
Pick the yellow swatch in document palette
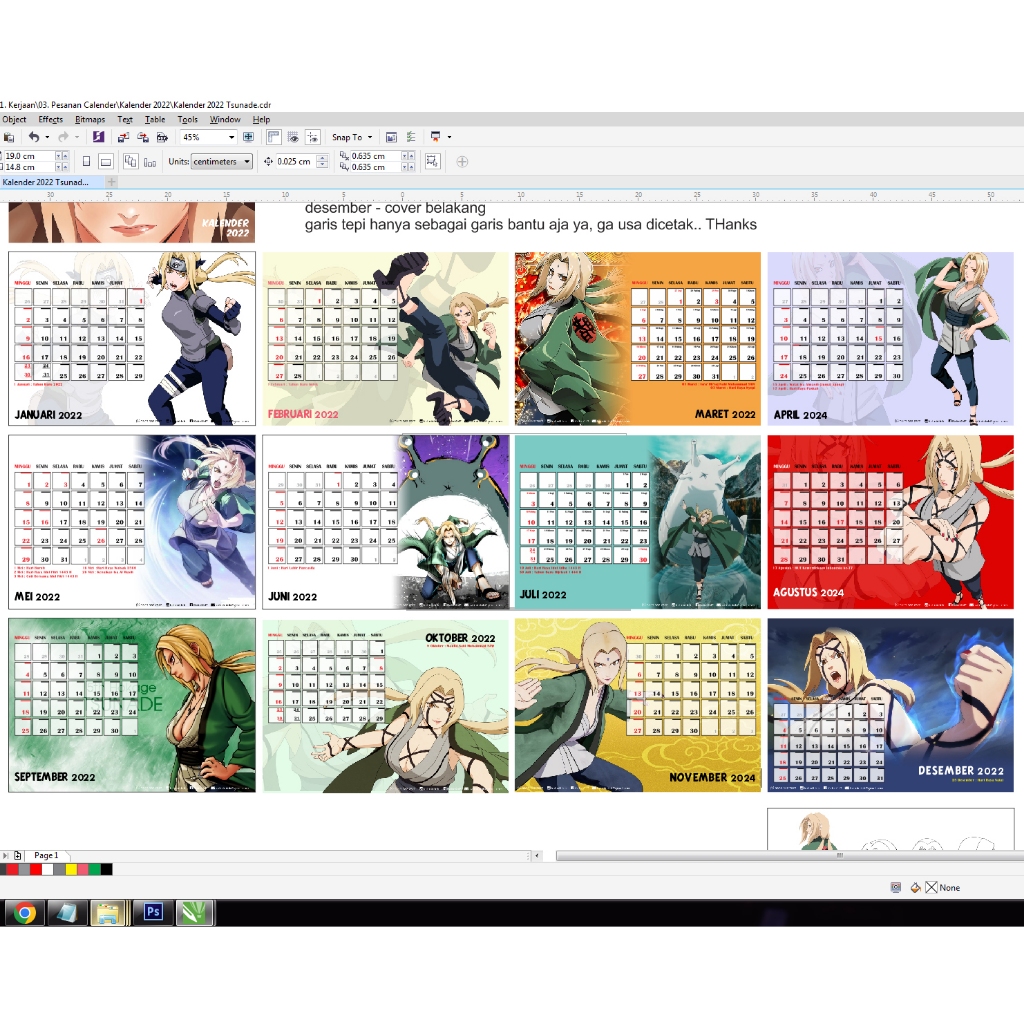(71, 870)
